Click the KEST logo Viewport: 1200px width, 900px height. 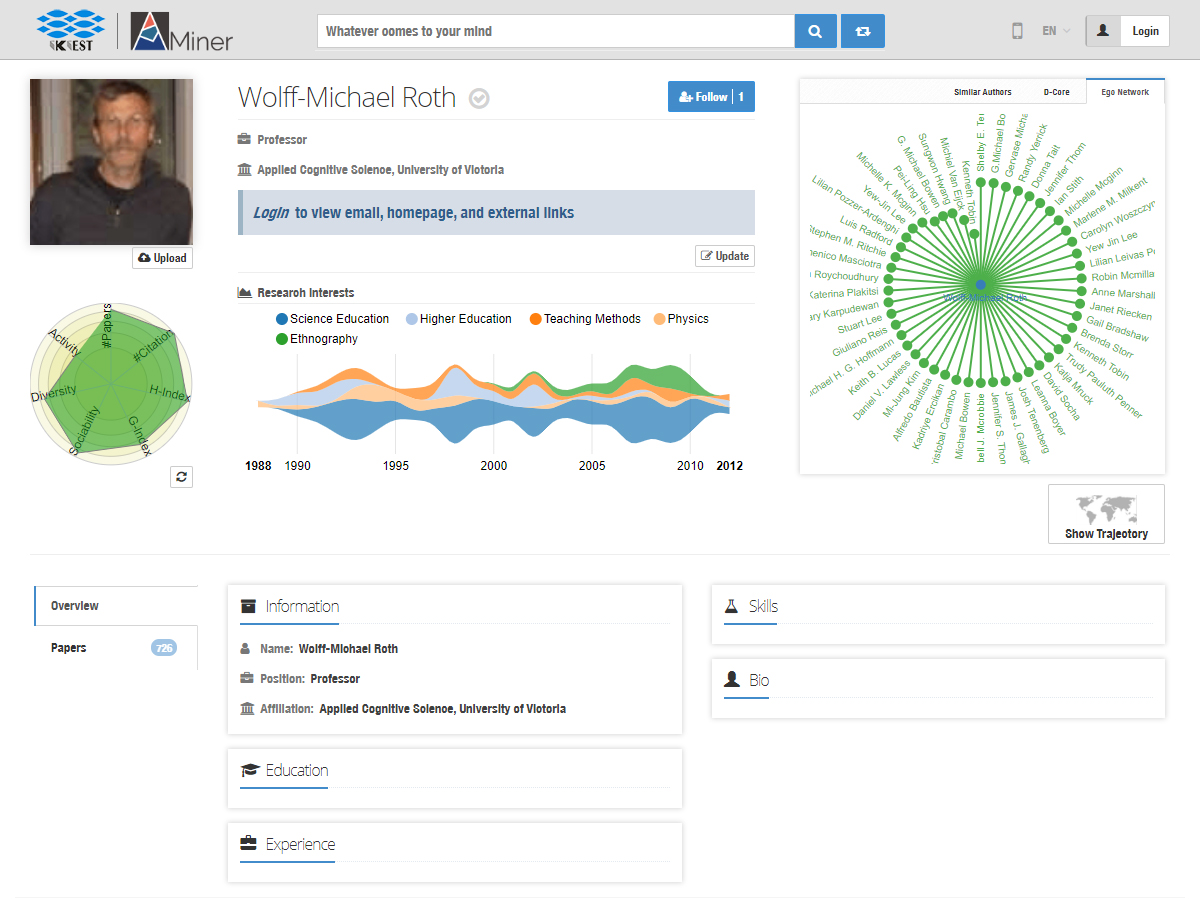tap(70, 31)
